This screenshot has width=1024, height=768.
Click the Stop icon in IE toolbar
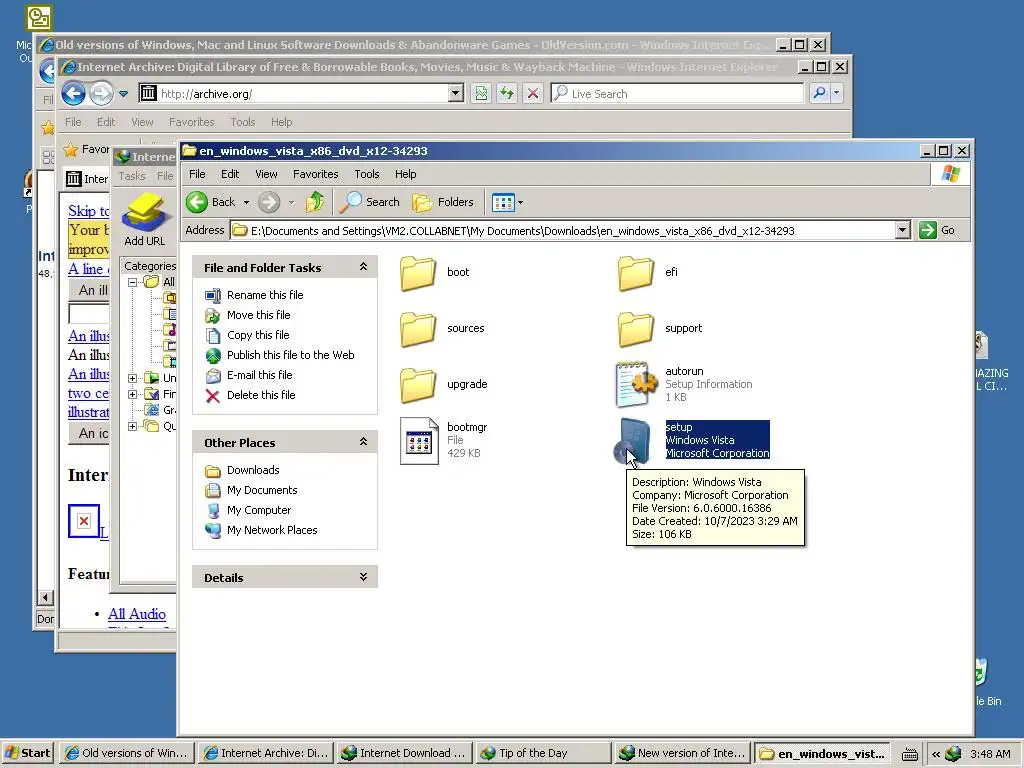click(x=533, y=93)
